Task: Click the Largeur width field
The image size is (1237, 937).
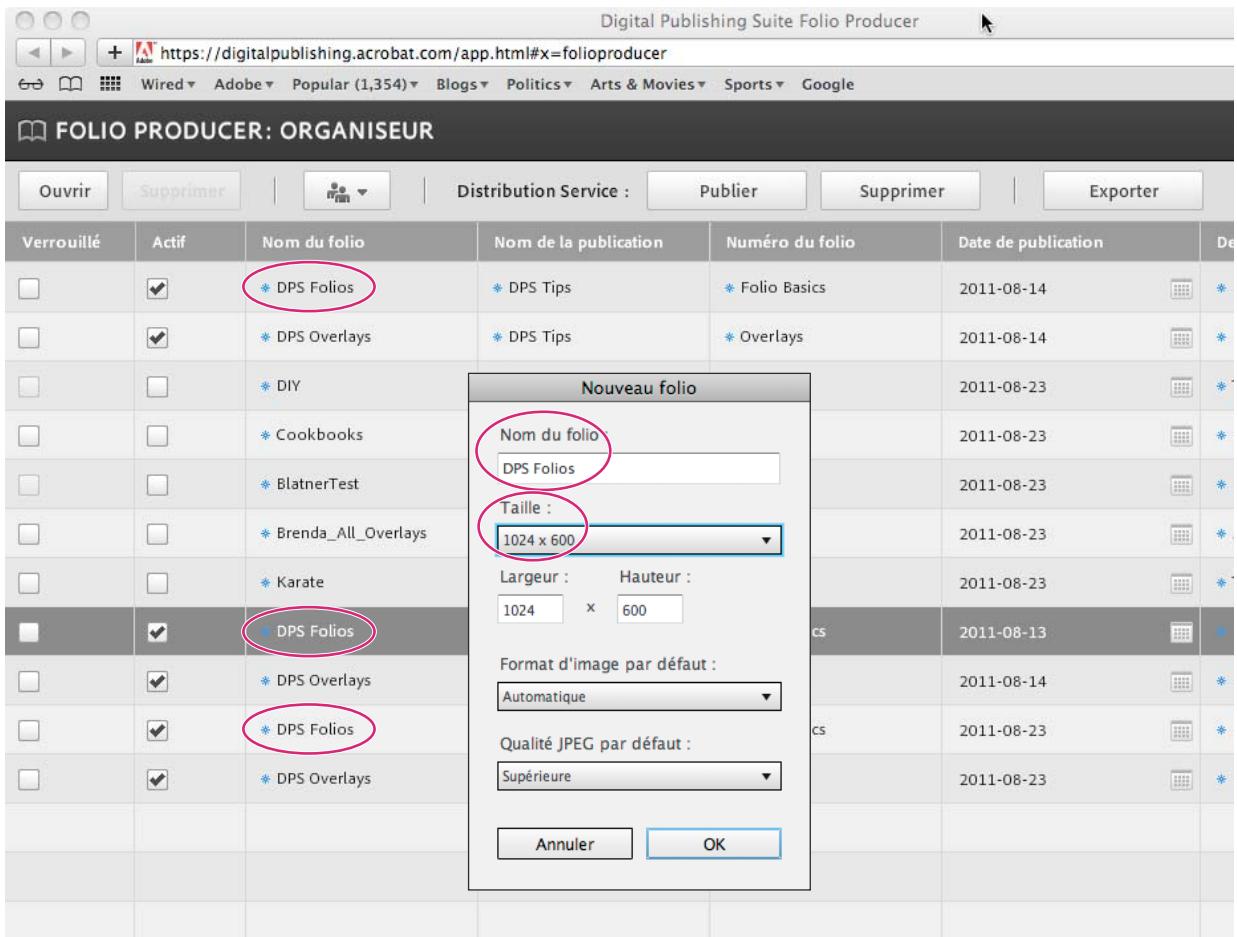Action: (x=530, y=609)
